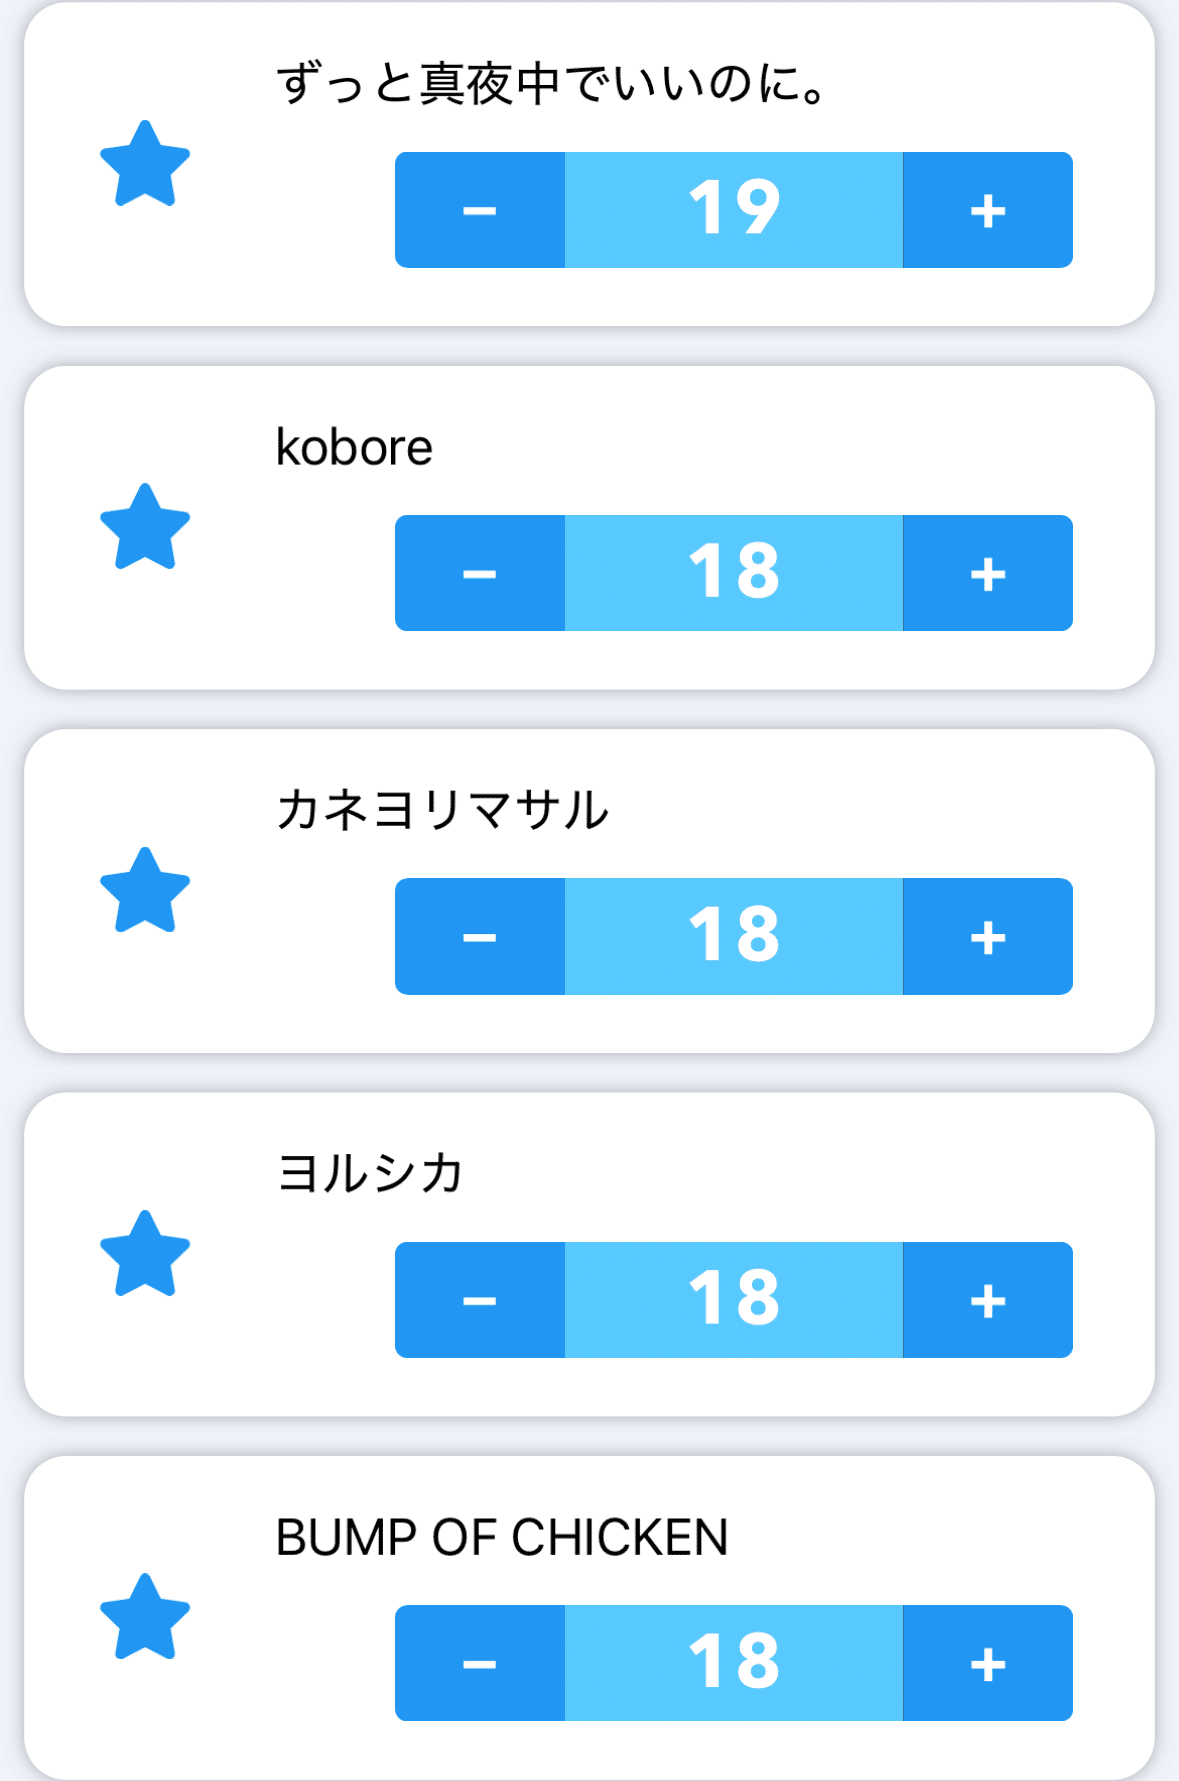Click the カネヨリマサル artist name
This screenshot has width=1179, height=1781.
coord(442,810)
